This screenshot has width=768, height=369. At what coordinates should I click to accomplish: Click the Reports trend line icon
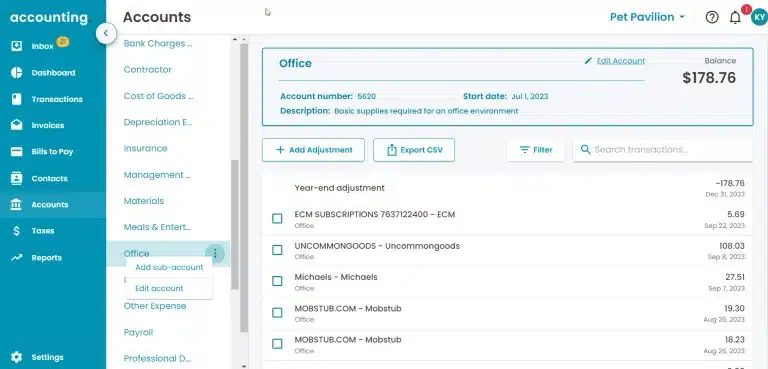[16, 257]
